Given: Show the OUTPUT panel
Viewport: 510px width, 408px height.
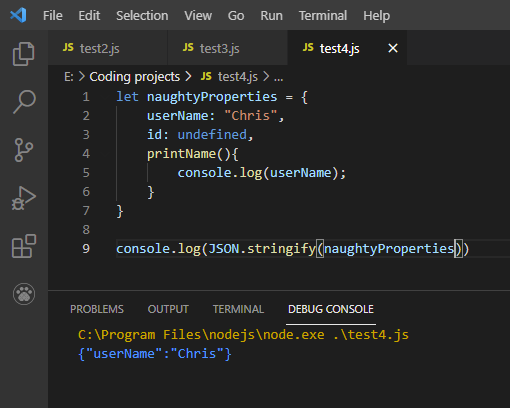Looking at the screenshot, I should pos(168,309).
